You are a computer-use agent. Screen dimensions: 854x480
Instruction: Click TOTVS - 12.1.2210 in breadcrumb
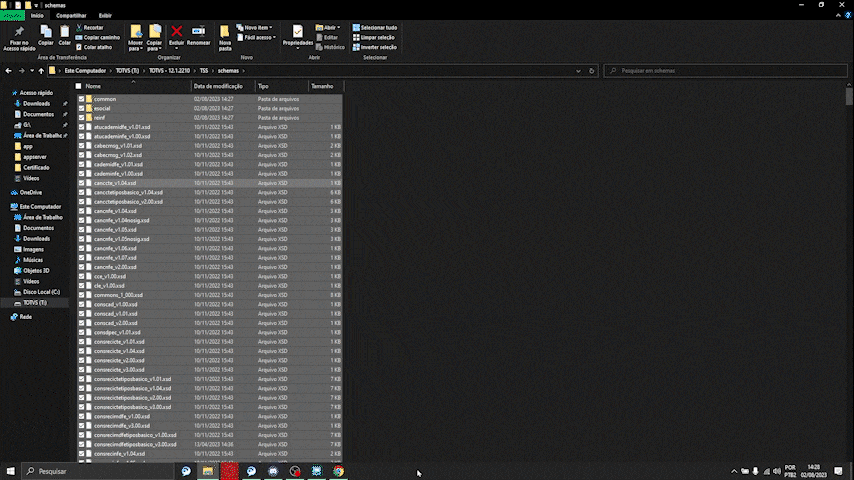(169, 71)
